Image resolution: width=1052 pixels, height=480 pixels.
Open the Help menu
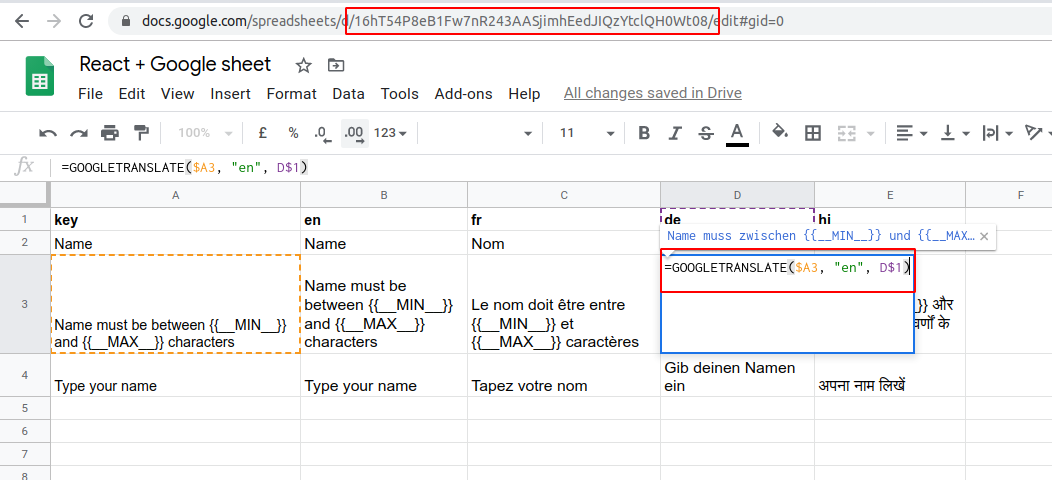(x=524, y=94)
